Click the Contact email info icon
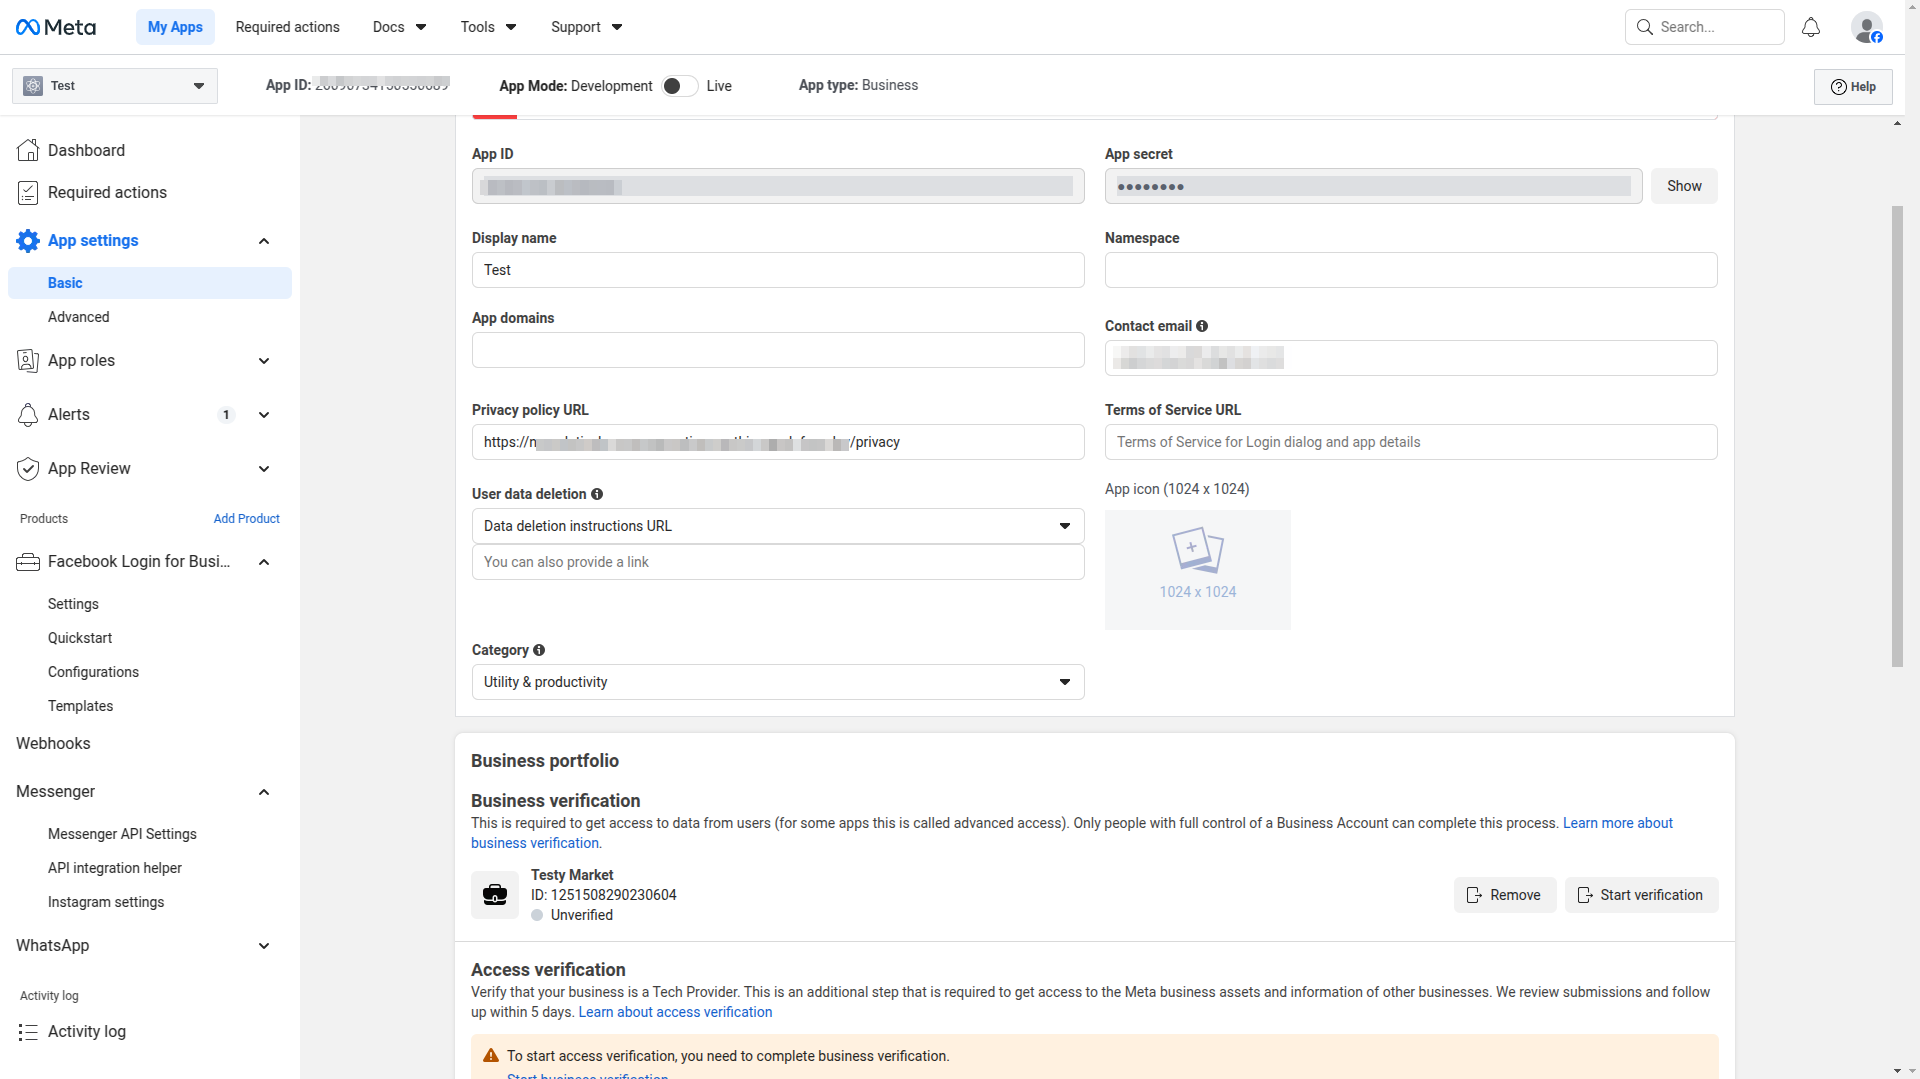This screenshot has width=1920, height=1079. tap(1202, 326)
